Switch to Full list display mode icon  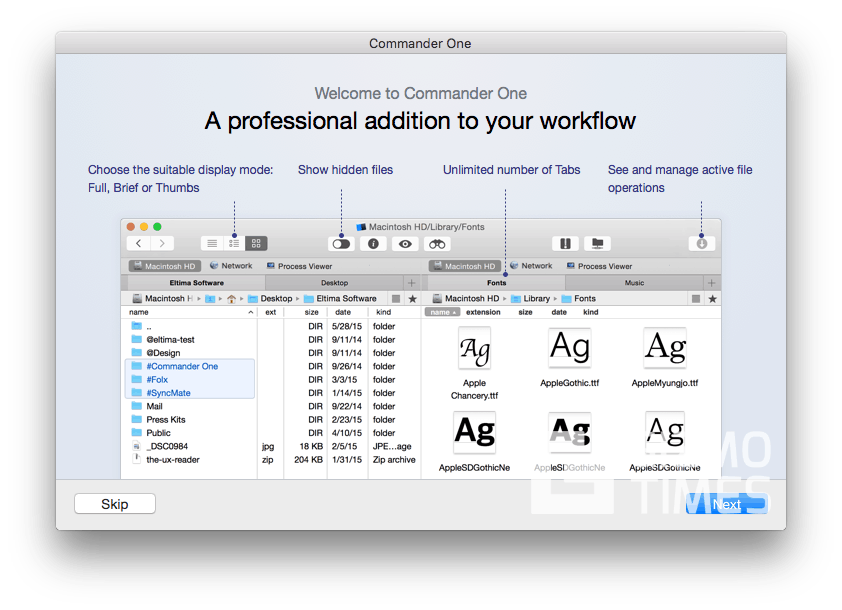click(x=212, y=243)
